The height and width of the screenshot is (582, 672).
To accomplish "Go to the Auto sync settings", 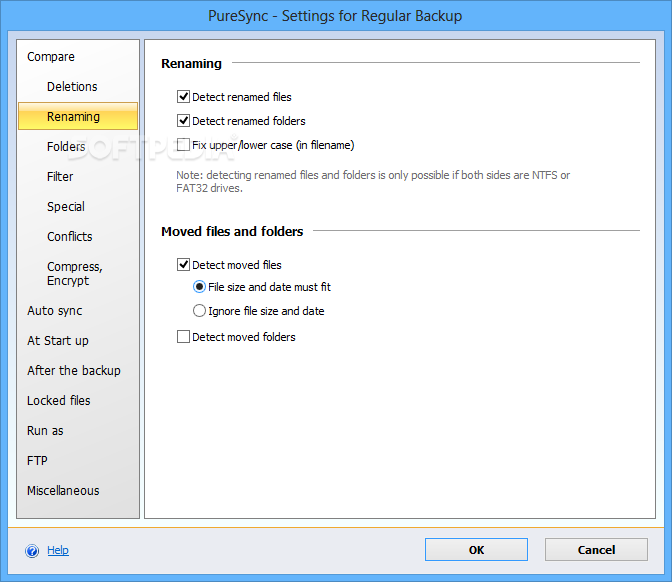I will pyautogui.click(x=54, y=311).
